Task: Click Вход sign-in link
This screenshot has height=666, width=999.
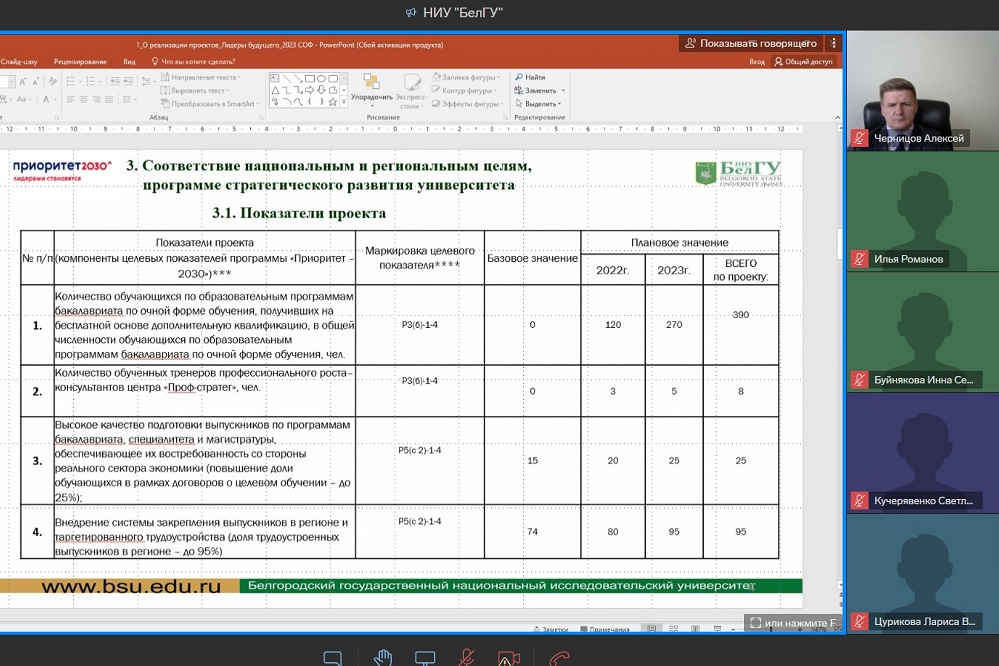Action: pos(757,62)
